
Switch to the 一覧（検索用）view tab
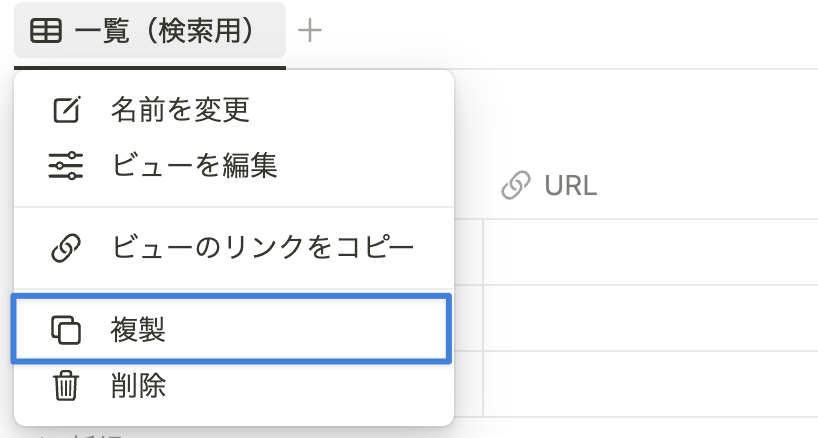pyautogui.click(x=150, y=30)
